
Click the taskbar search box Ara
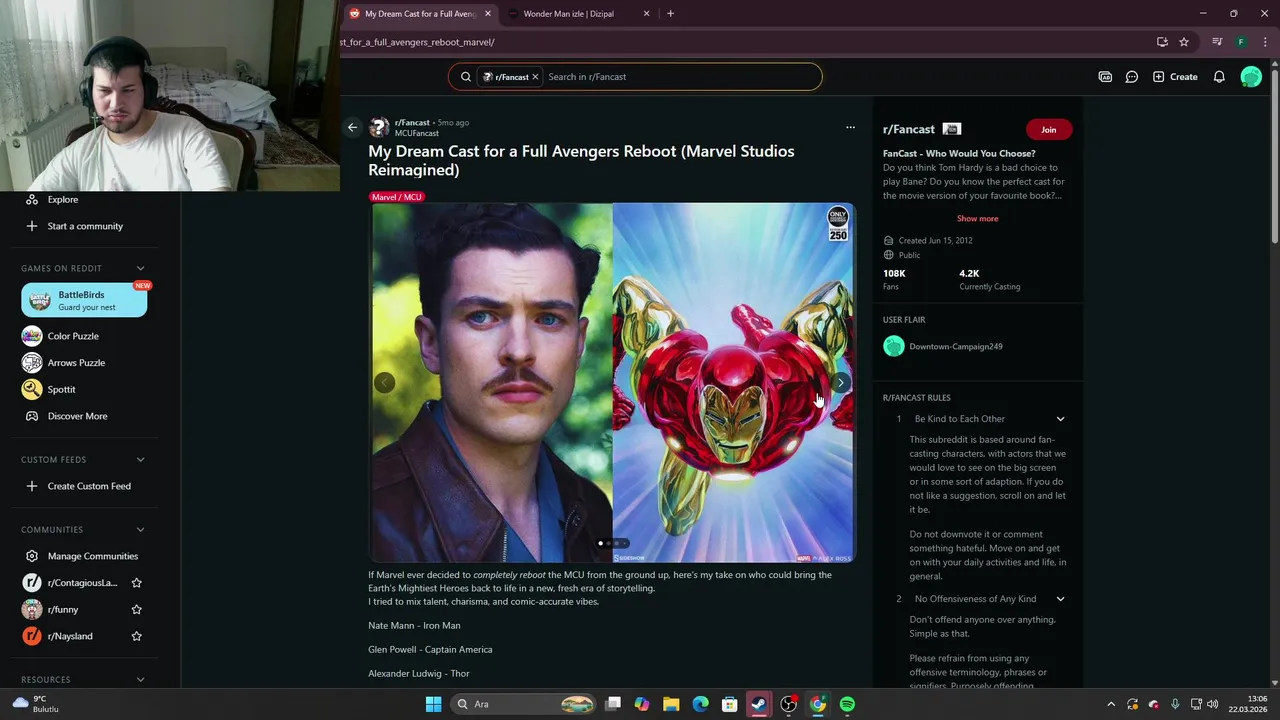pos(525,704)
